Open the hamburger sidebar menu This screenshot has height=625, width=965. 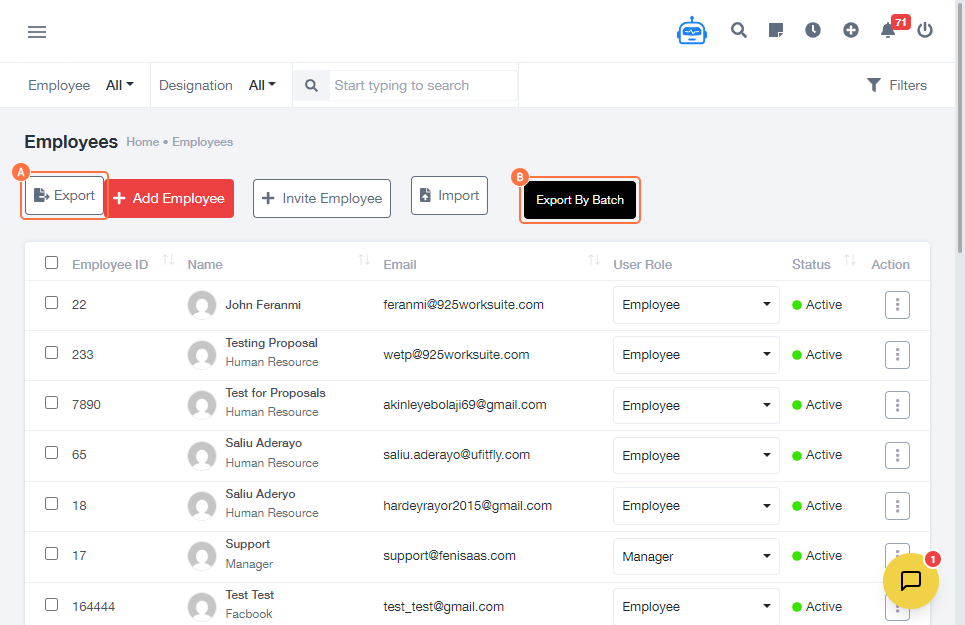(37, 32)
